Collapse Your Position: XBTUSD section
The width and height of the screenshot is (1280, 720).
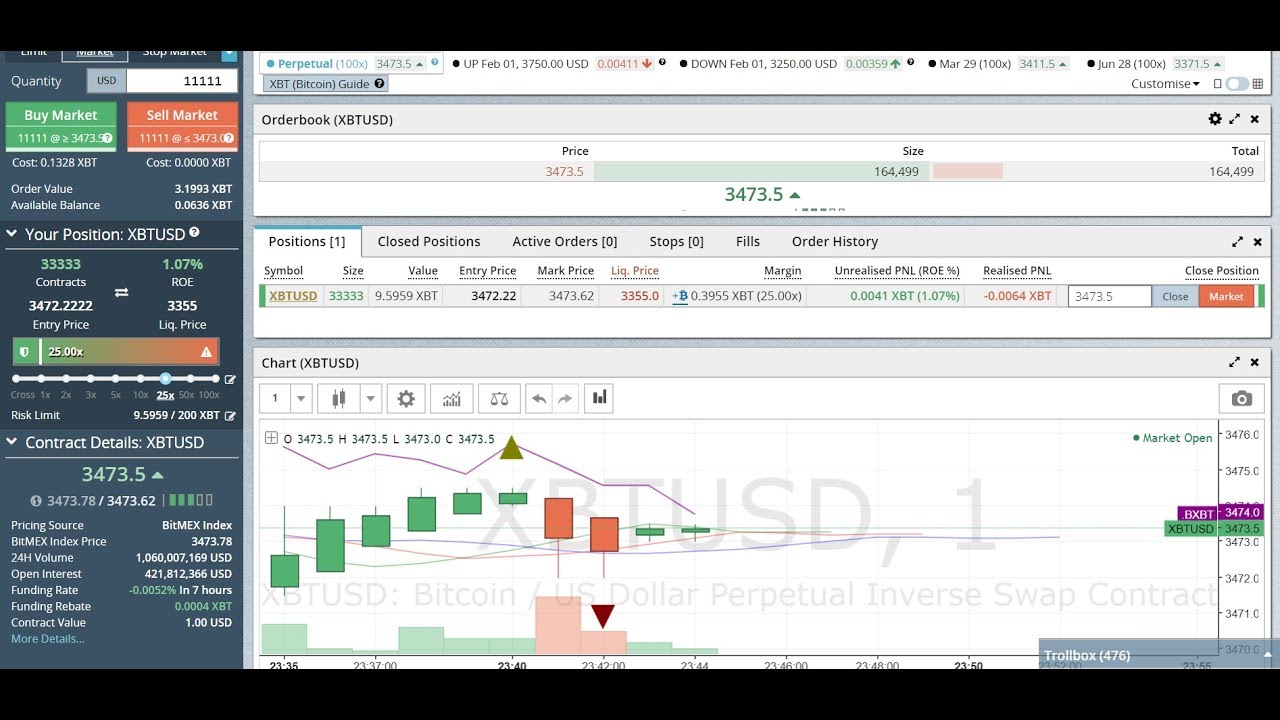12,234
